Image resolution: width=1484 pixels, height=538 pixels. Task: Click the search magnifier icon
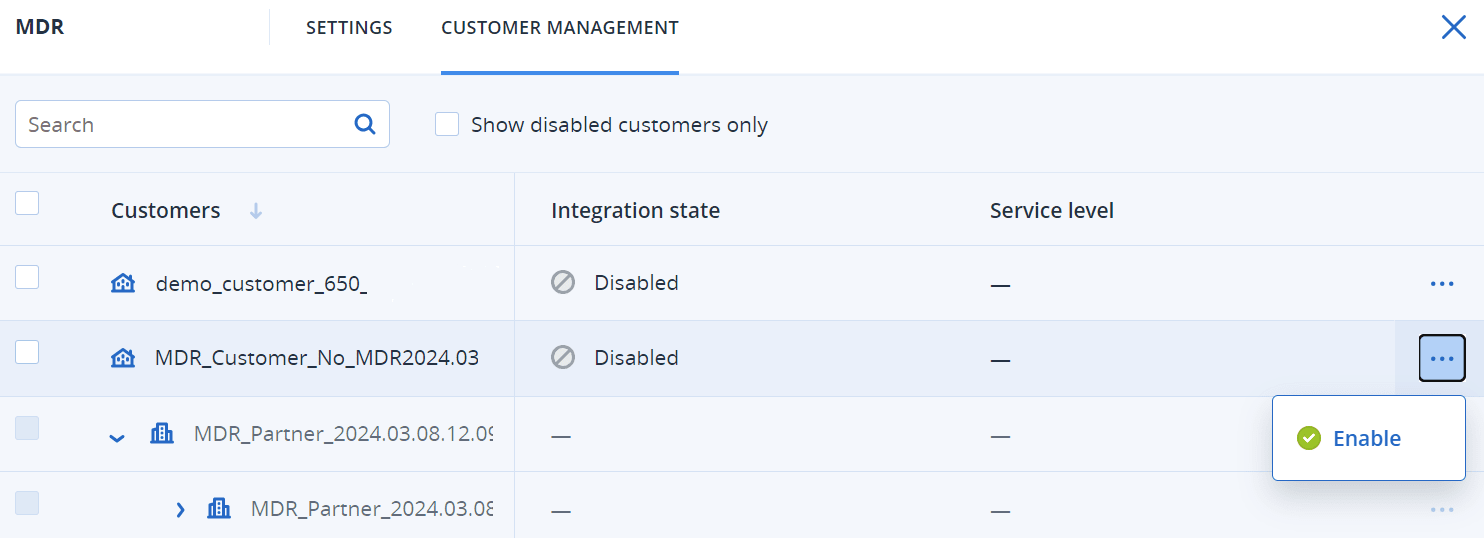point(365,124)
